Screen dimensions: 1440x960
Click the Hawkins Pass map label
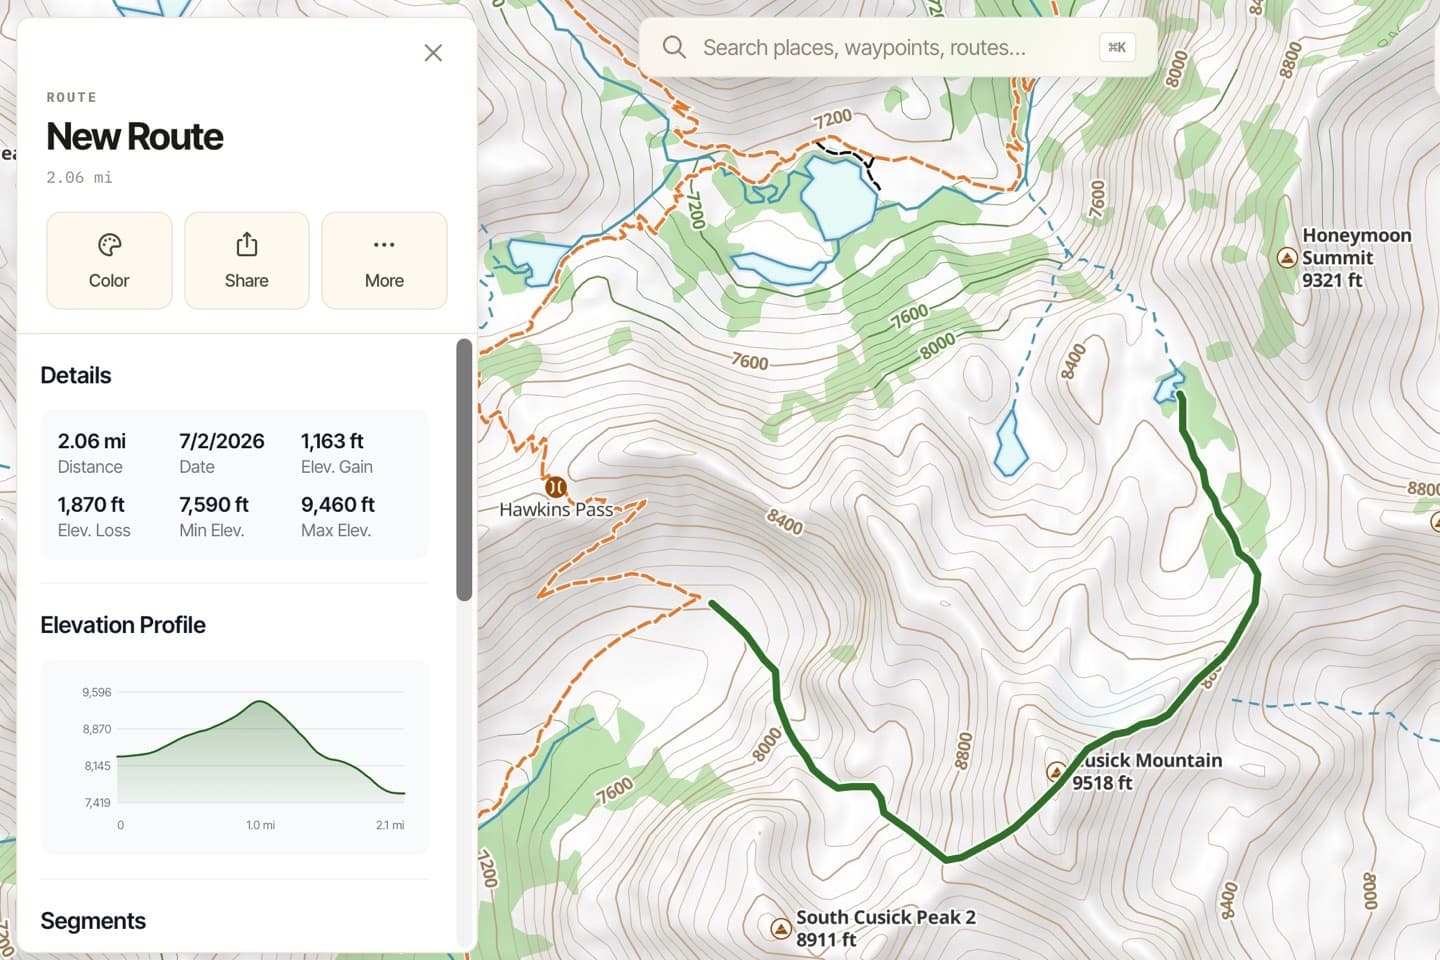(556, 509)
